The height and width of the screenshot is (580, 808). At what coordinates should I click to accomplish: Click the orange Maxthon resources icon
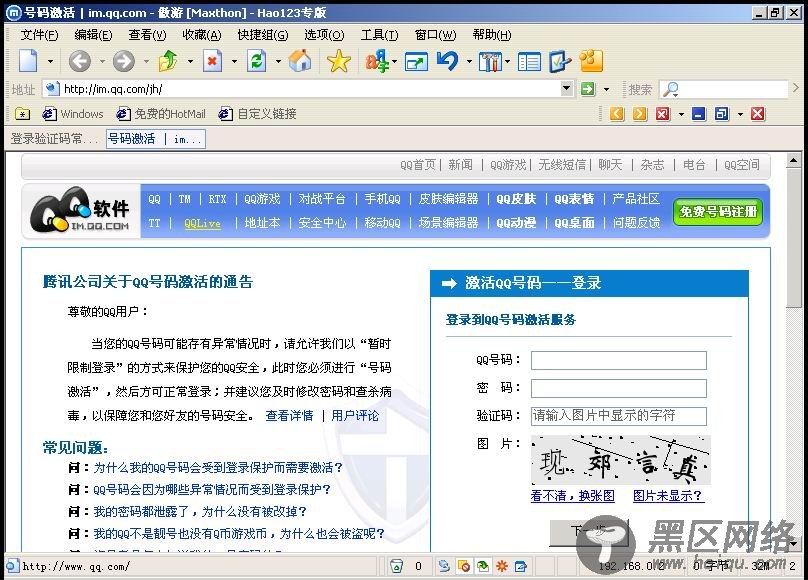(591, 61)
